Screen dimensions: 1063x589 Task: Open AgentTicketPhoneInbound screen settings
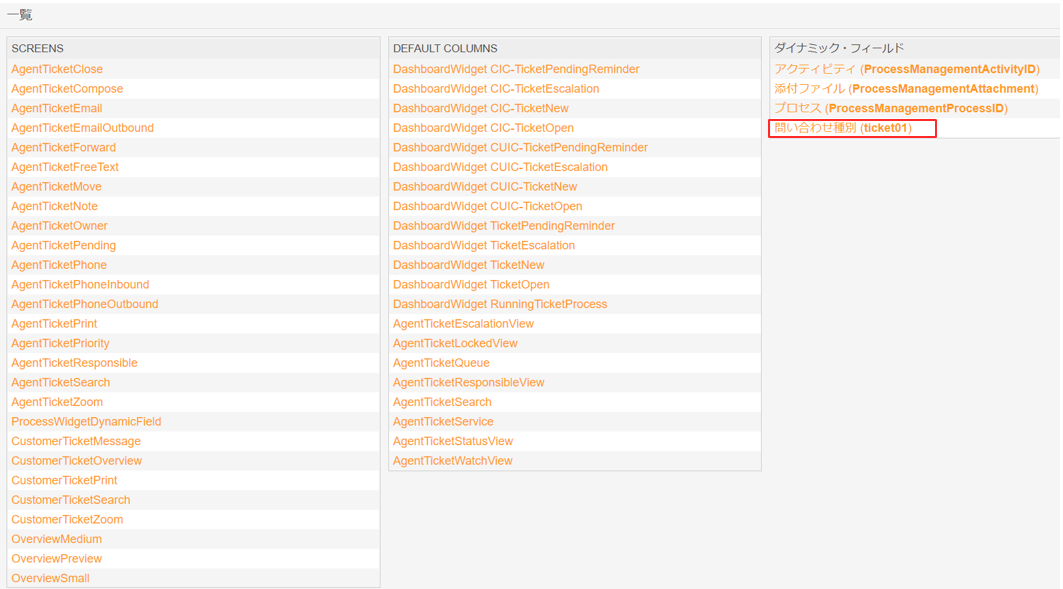pyautogui.click(x=80, y=285)
